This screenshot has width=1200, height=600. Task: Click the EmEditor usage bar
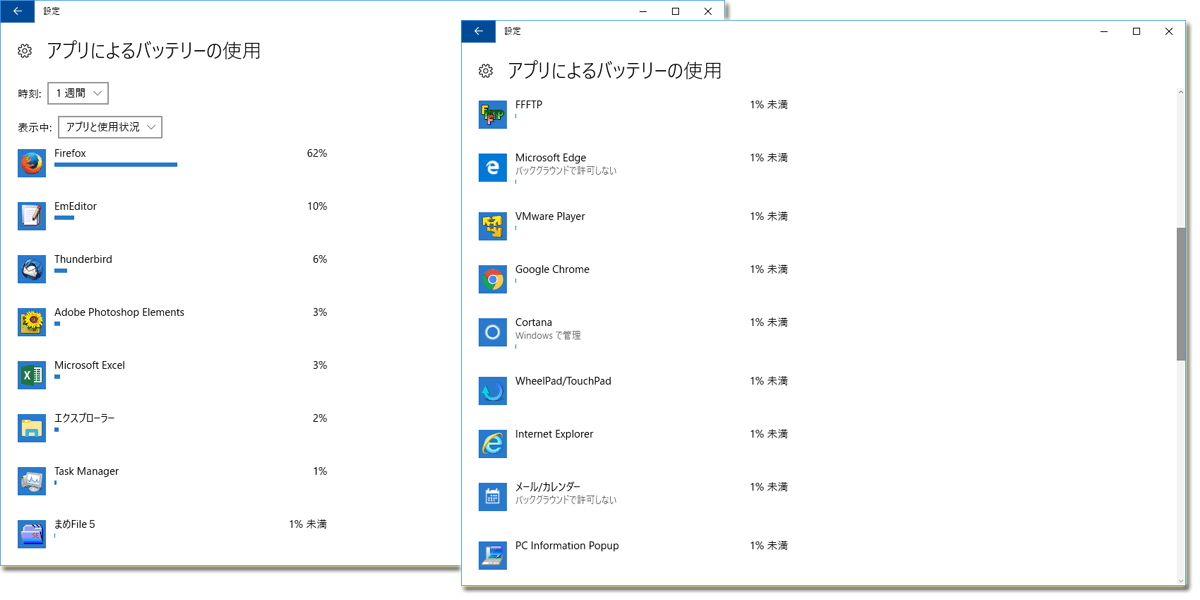click(64, 217)
